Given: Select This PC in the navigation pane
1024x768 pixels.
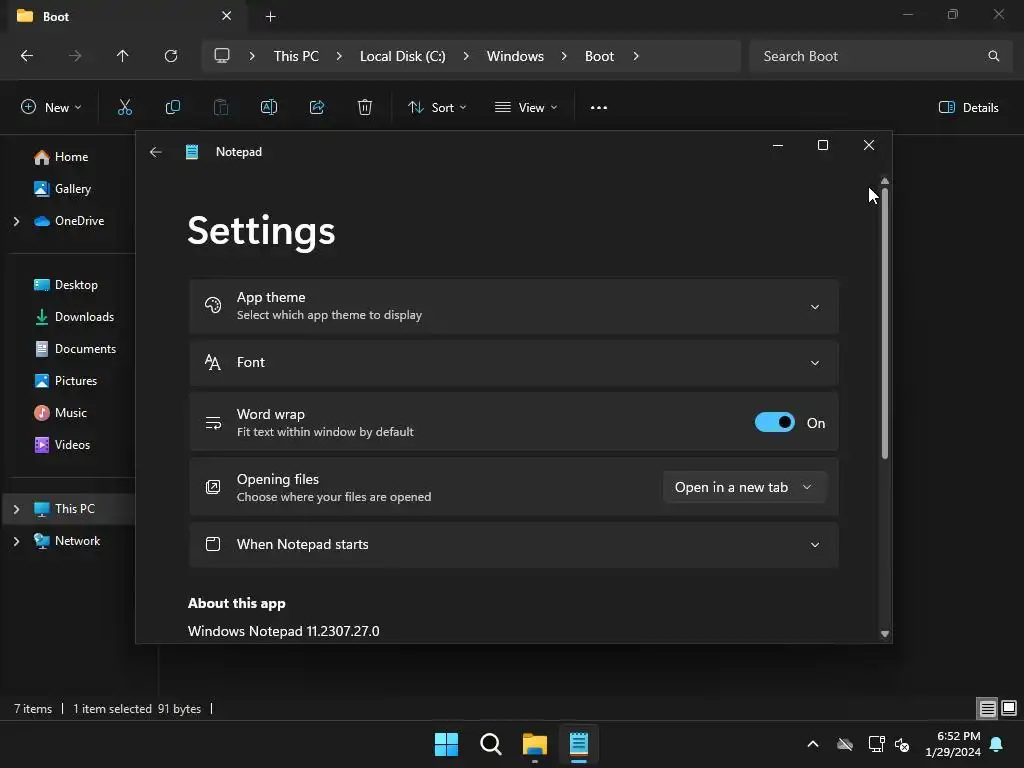Looking at the screenshot, I should click(x=74, y=509).
